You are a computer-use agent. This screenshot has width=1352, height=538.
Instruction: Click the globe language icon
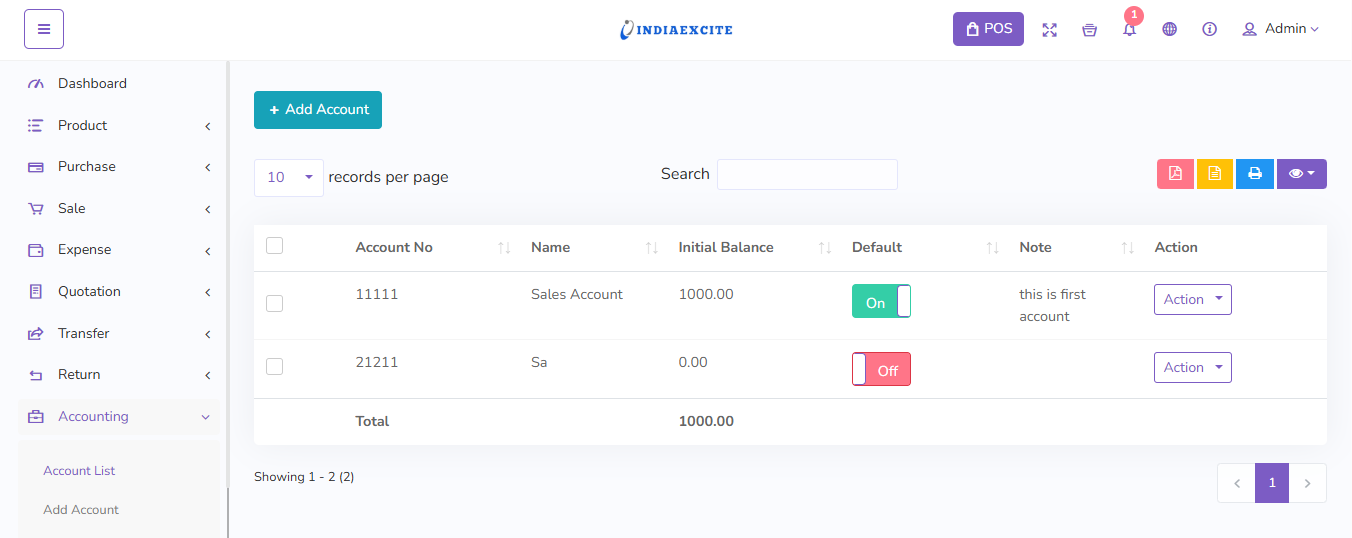click(1169, 30)
